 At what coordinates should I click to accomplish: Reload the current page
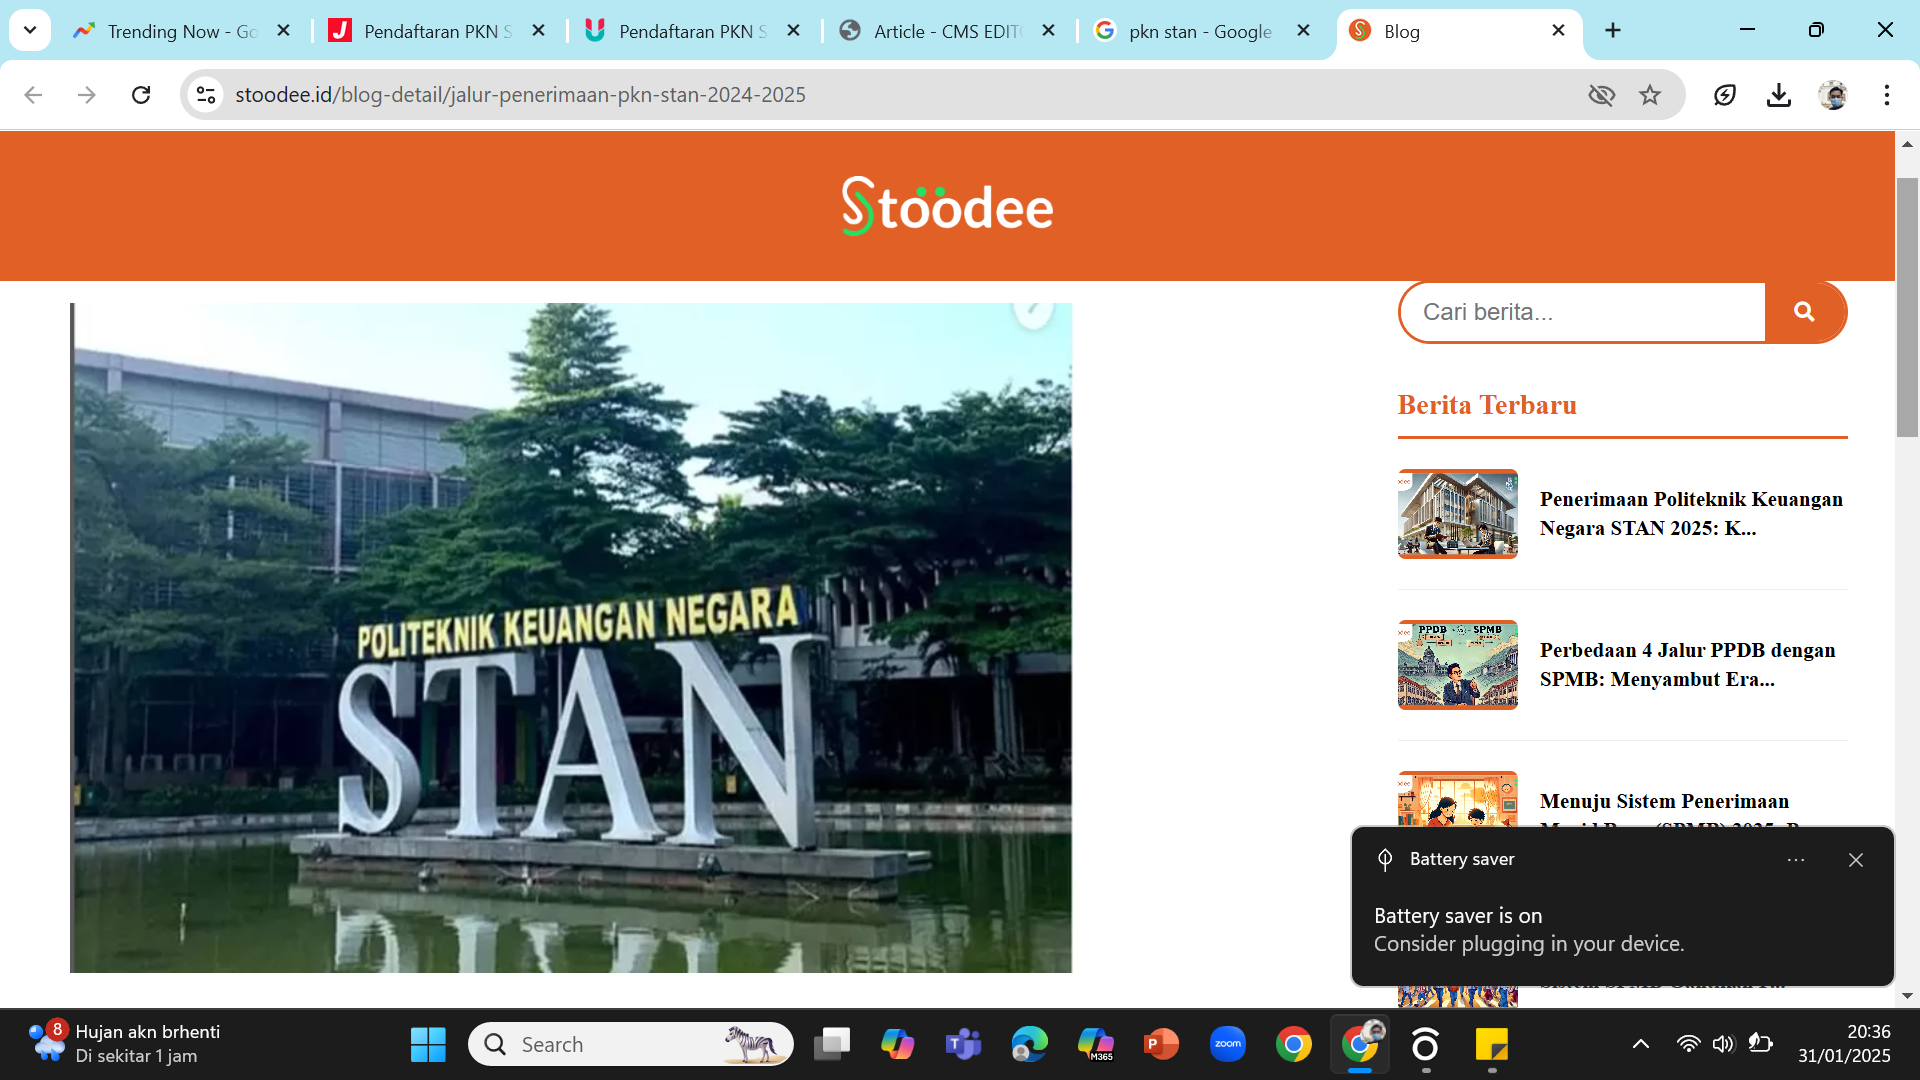[x=141, y=95]
